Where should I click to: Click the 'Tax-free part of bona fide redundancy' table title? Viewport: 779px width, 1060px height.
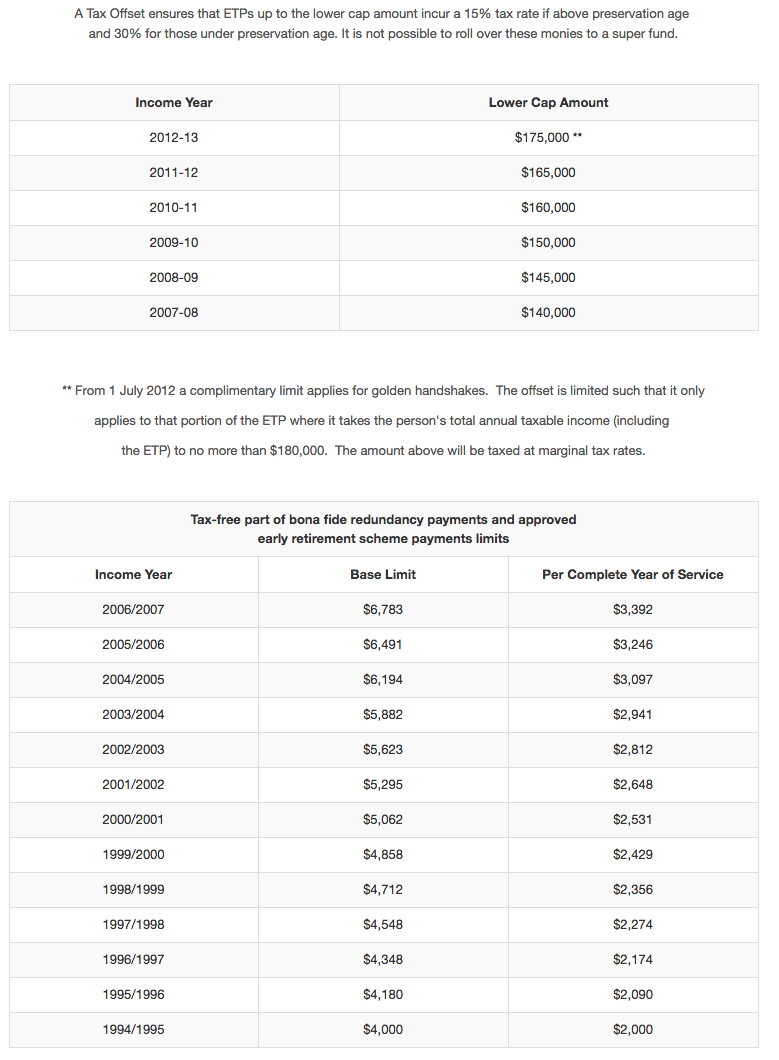click(383, 529)
